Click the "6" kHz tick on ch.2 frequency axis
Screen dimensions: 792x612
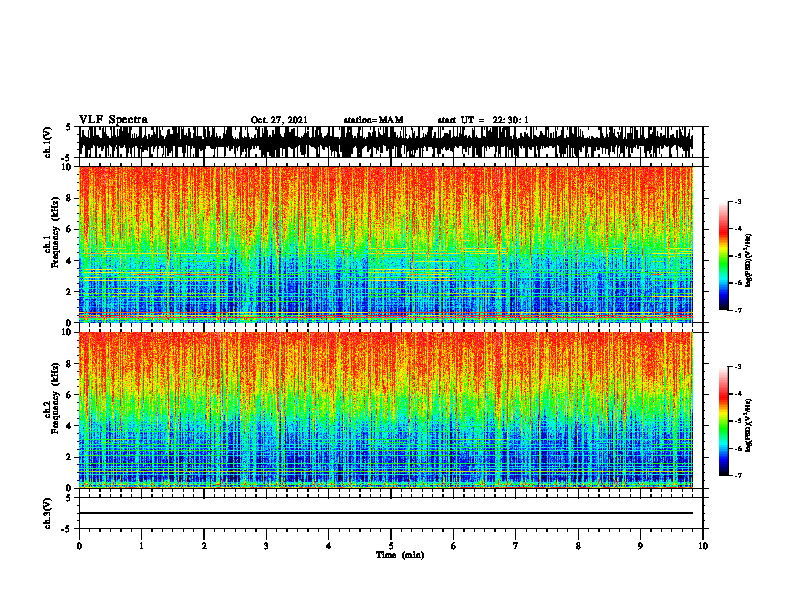[x=69, y=395]
